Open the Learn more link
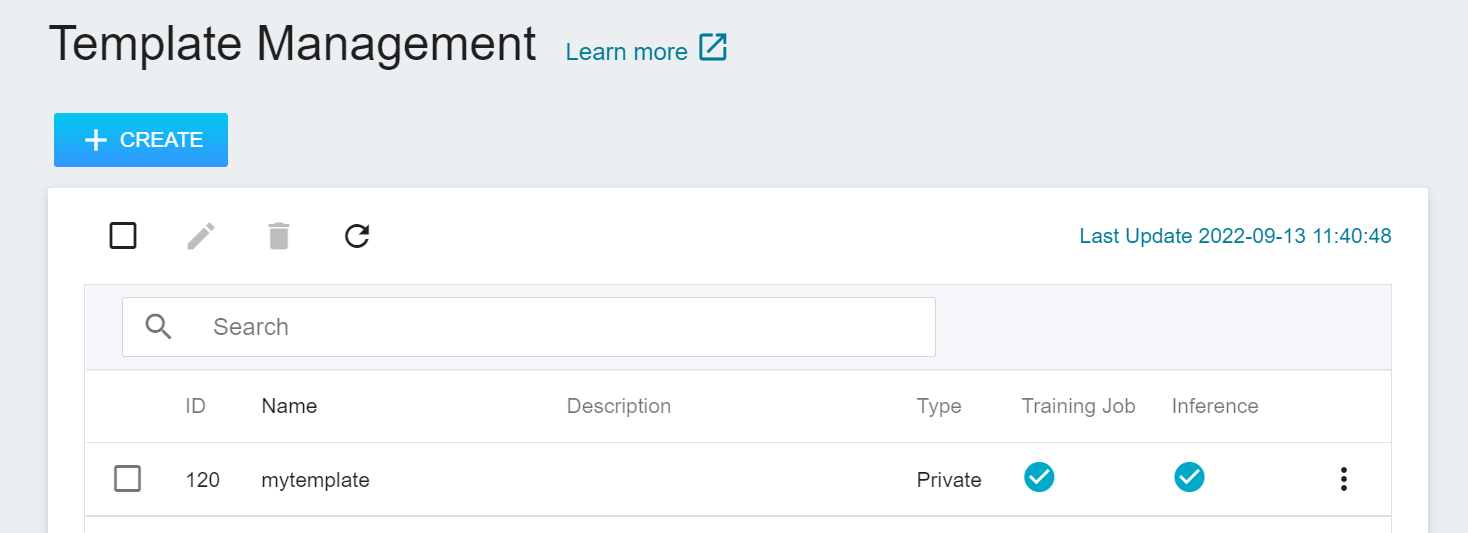Image resolution: width=1468 pixels, height=533 pixels. [x=627, y=52]
